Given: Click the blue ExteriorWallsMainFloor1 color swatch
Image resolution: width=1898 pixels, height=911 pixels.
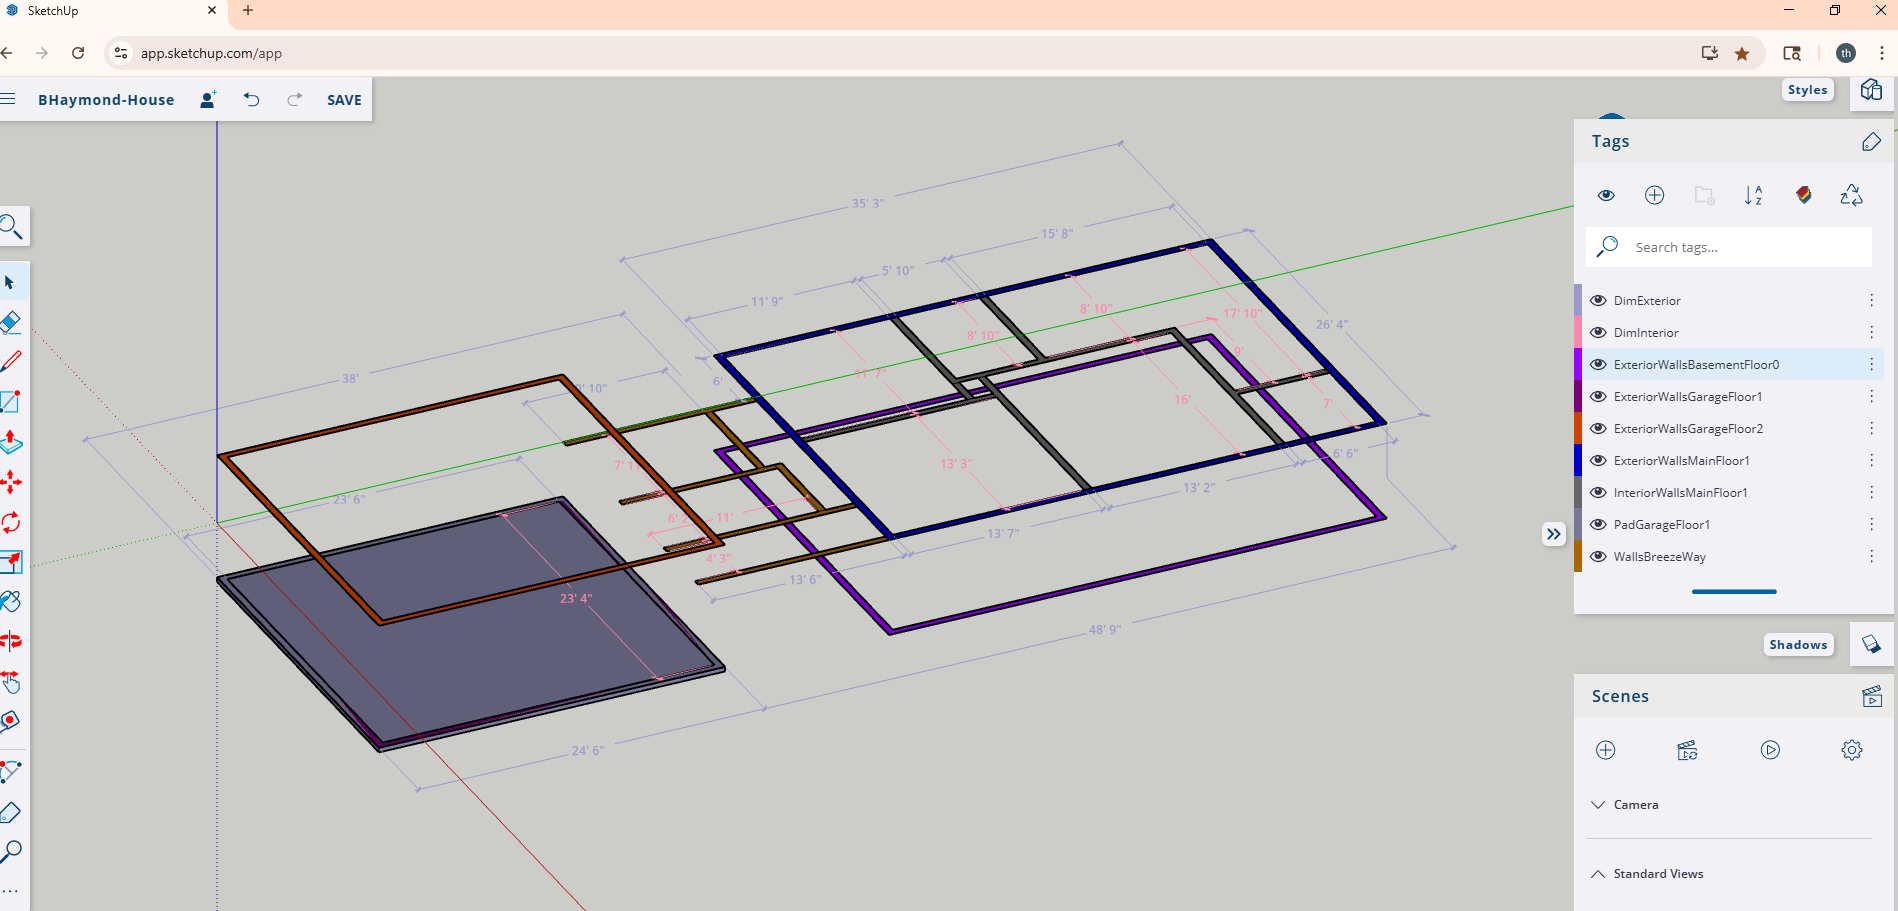Looking at the screenshot, I should (x=1578, y=460).
